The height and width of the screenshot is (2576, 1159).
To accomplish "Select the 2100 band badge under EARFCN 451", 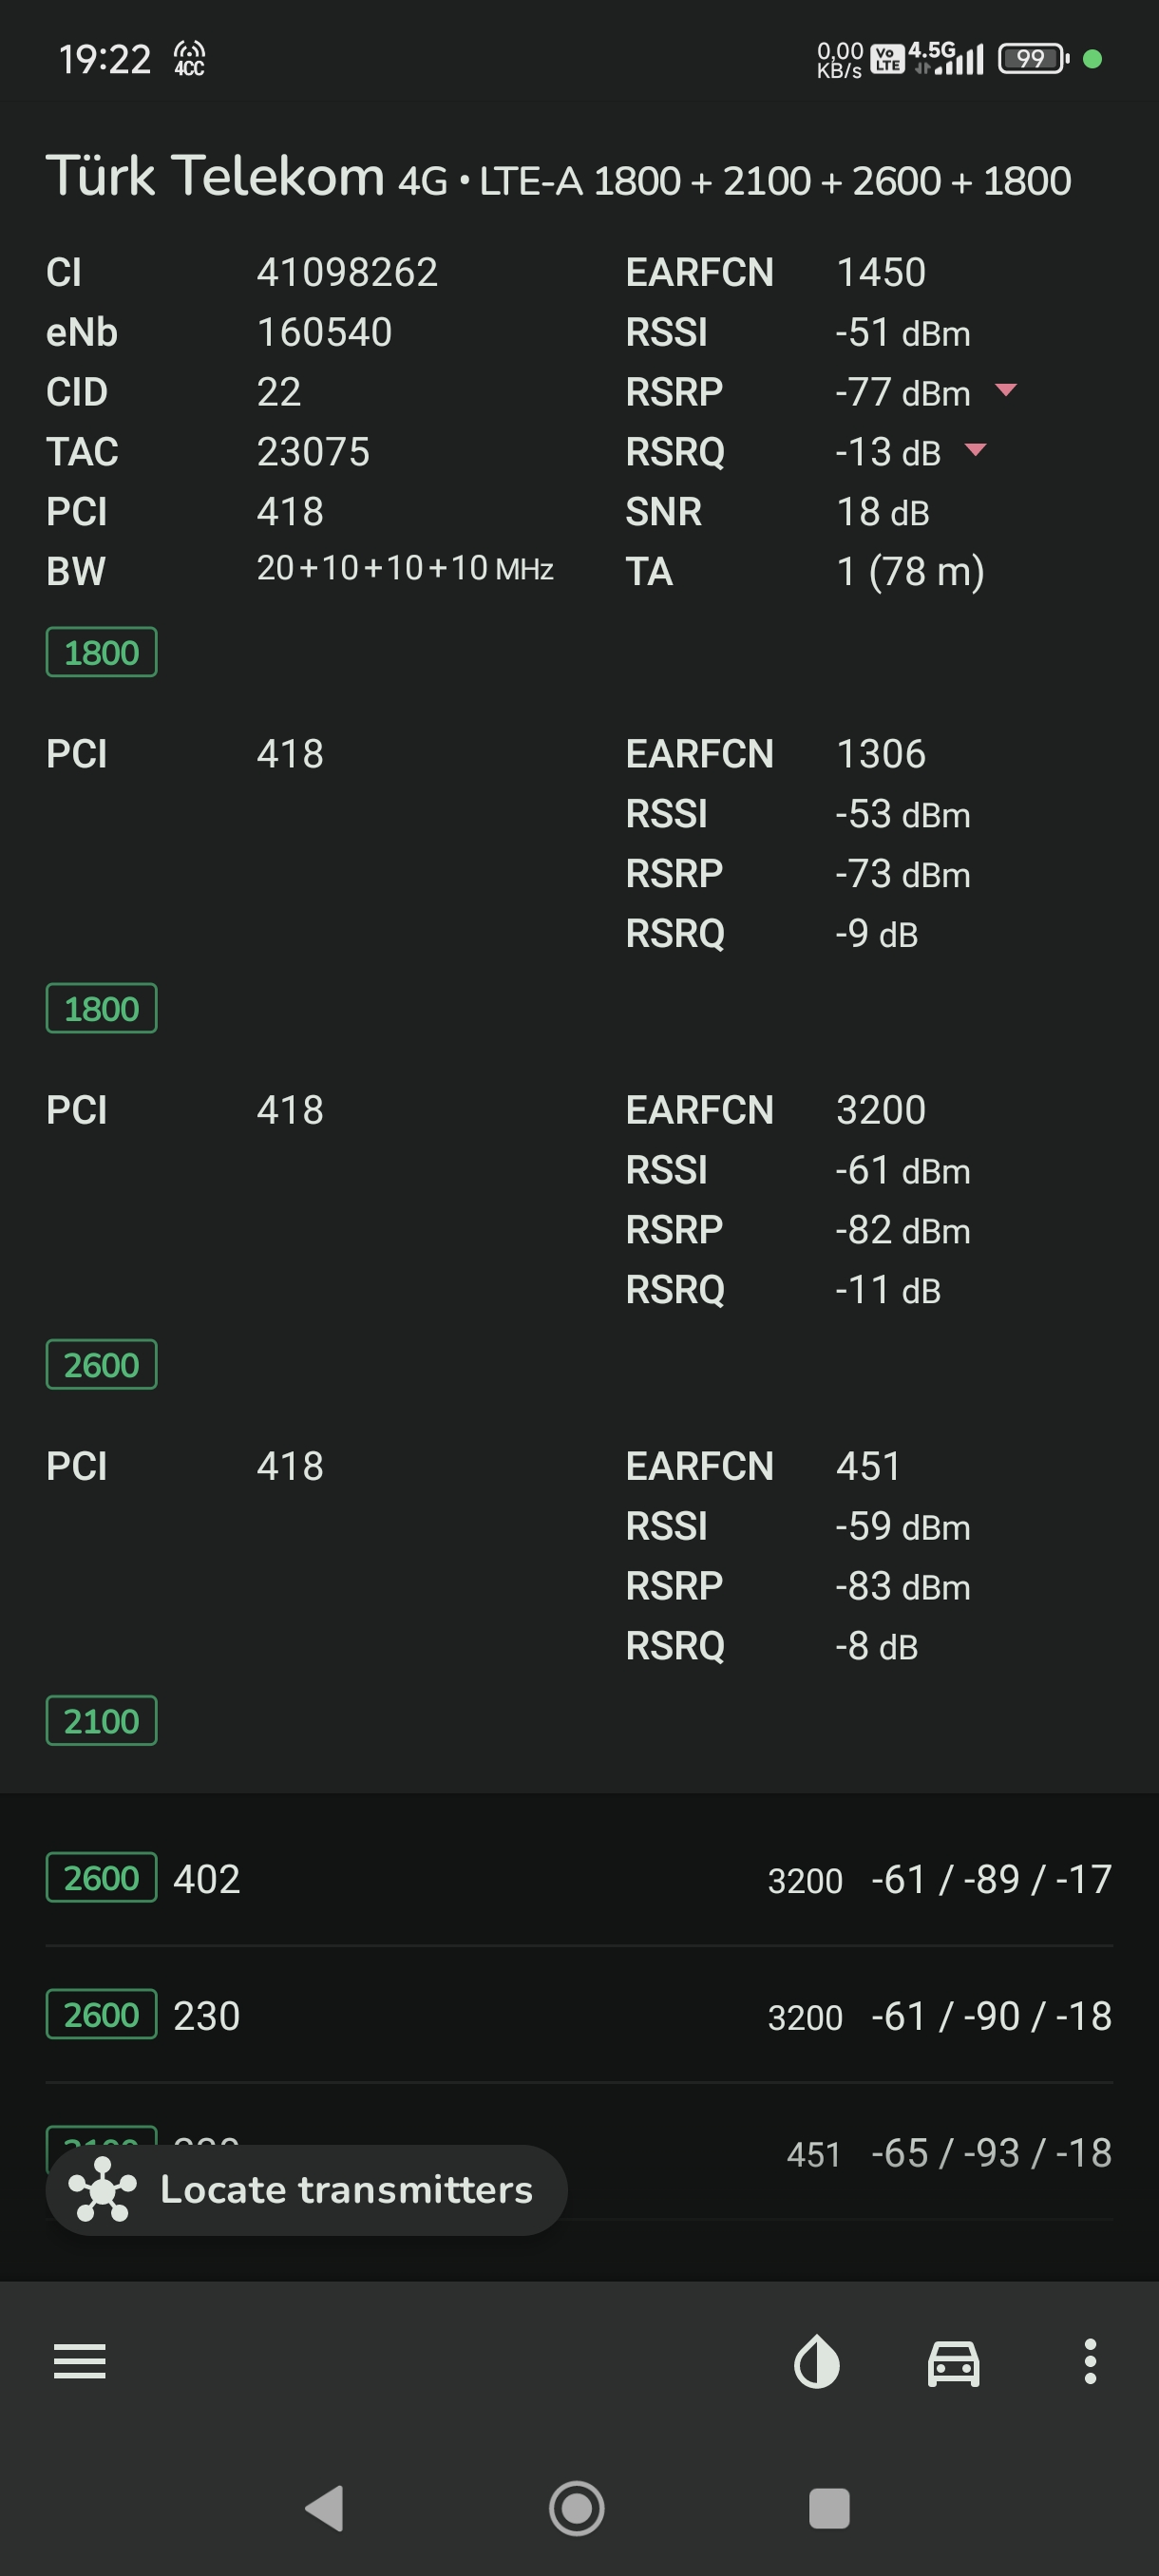I will coord(101,1720).
